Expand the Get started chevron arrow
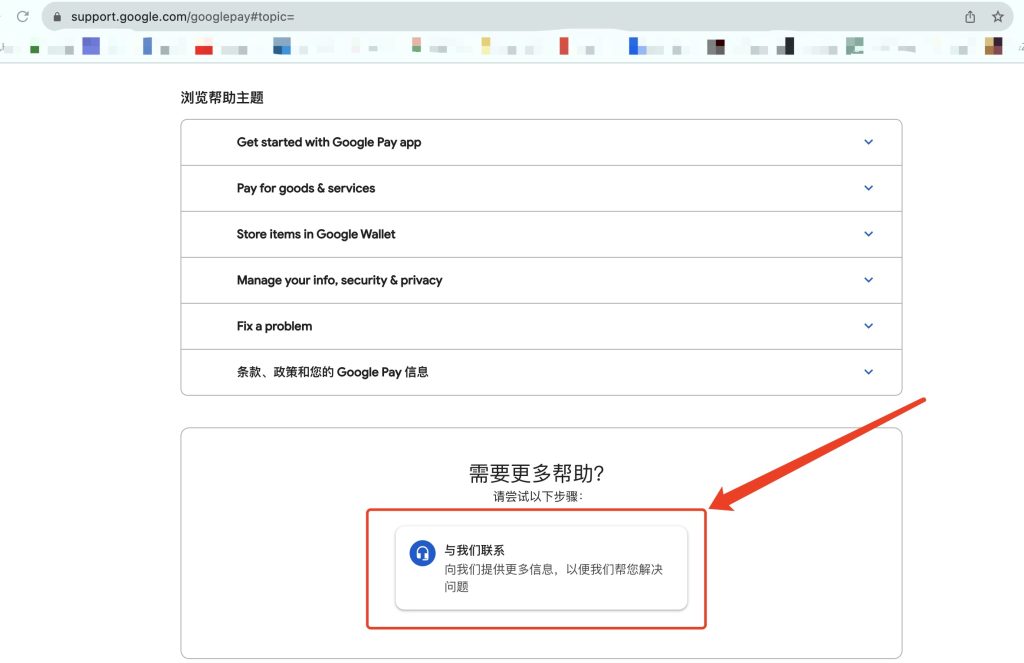 click(x=868, y=142)
